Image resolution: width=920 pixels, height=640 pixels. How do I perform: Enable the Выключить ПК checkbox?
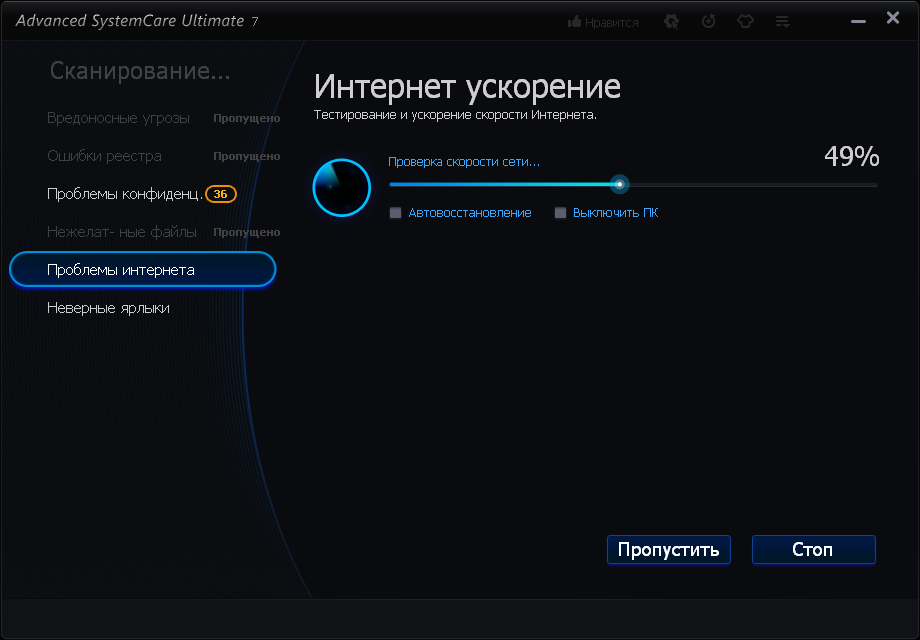[x=561, y=213]
